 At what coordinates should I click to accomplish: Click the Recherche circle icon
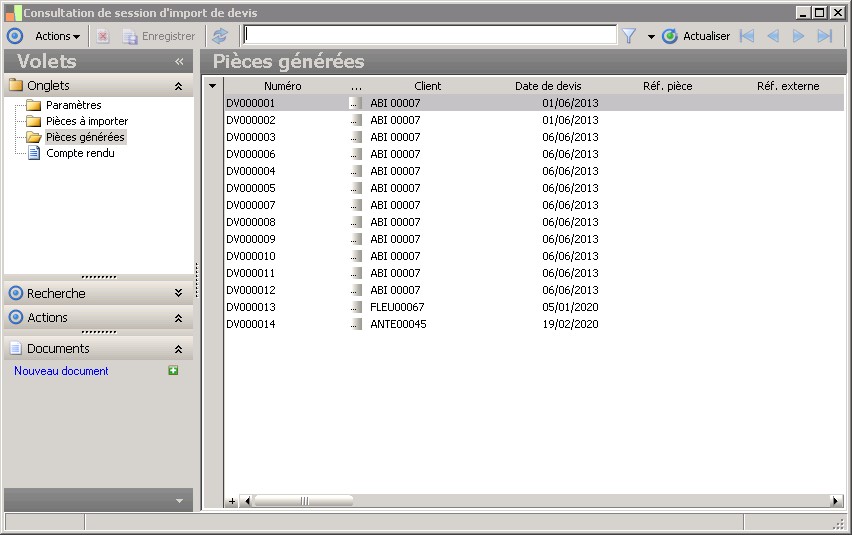tap(16, 293)
